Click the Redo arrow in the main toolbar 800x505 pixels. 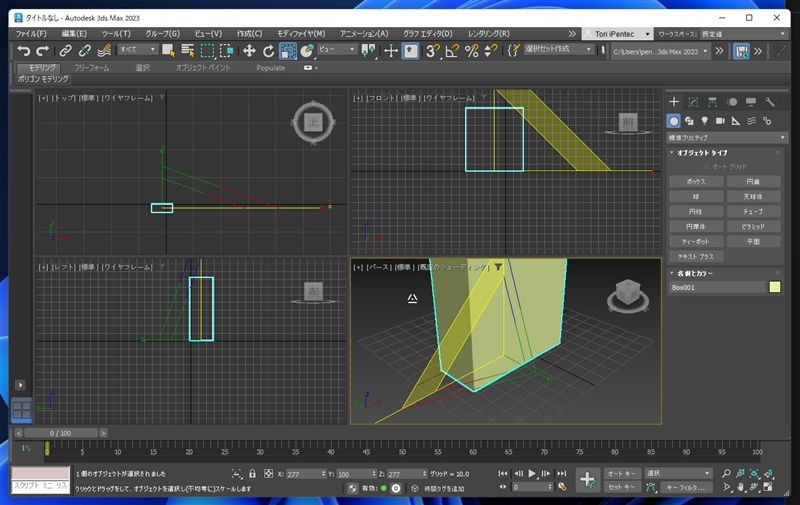pyautogui.click(x=43, y=50)
